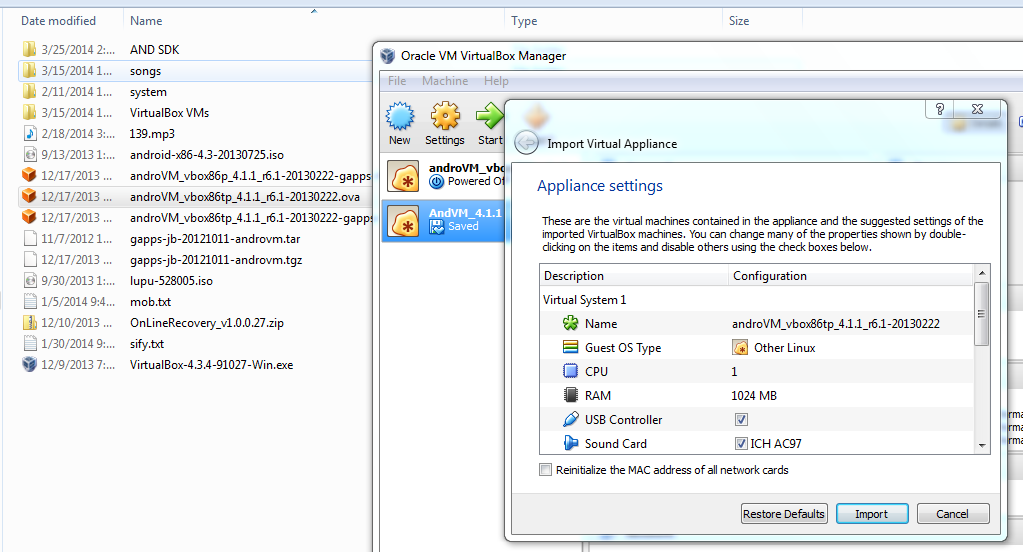This screenshot has width=1023, height=552.
Task: Open VirtualBox Settings gear icon
Action: 445,117
